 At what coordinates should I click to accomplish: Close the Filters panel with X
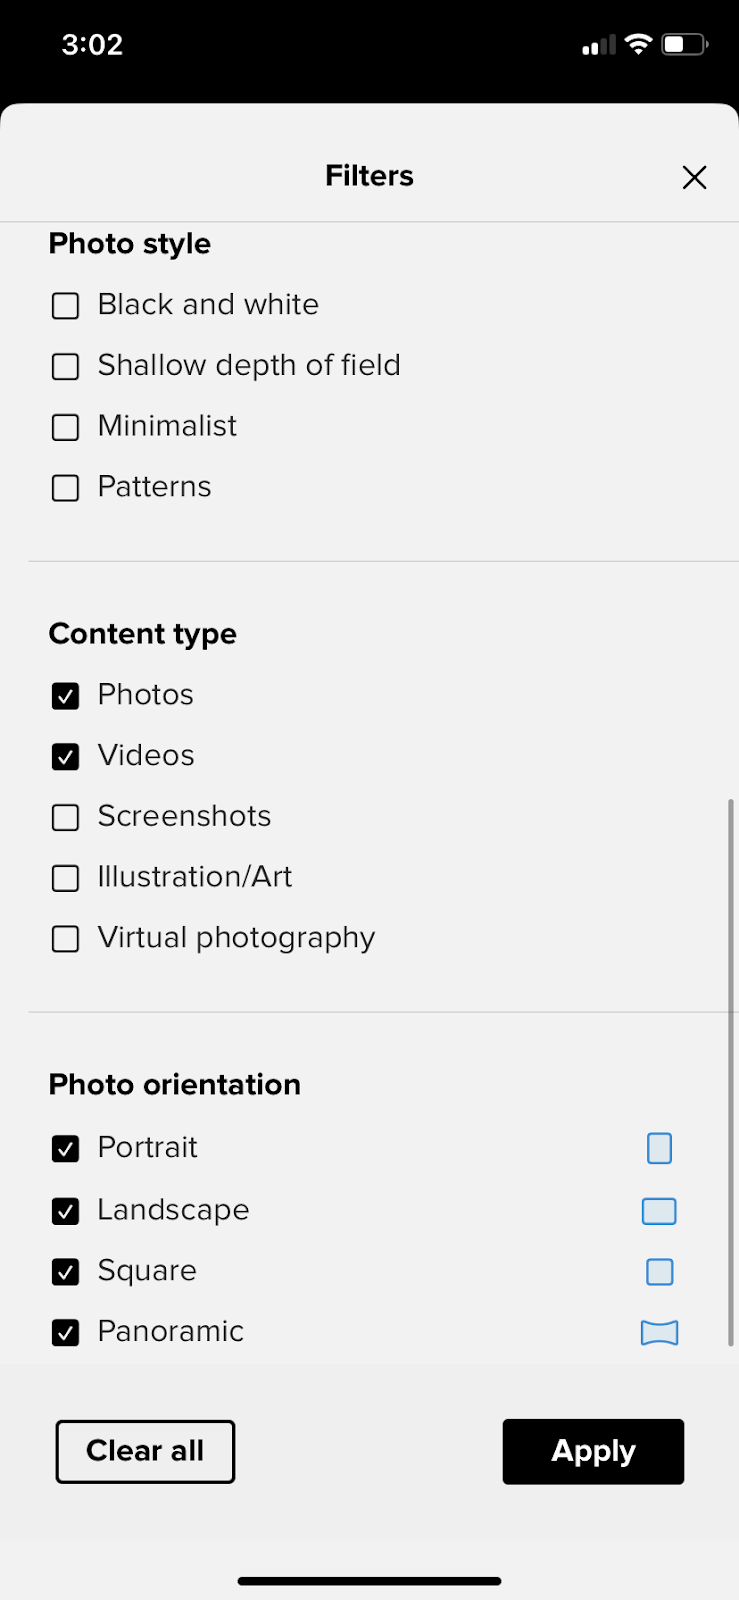(694, 177)
